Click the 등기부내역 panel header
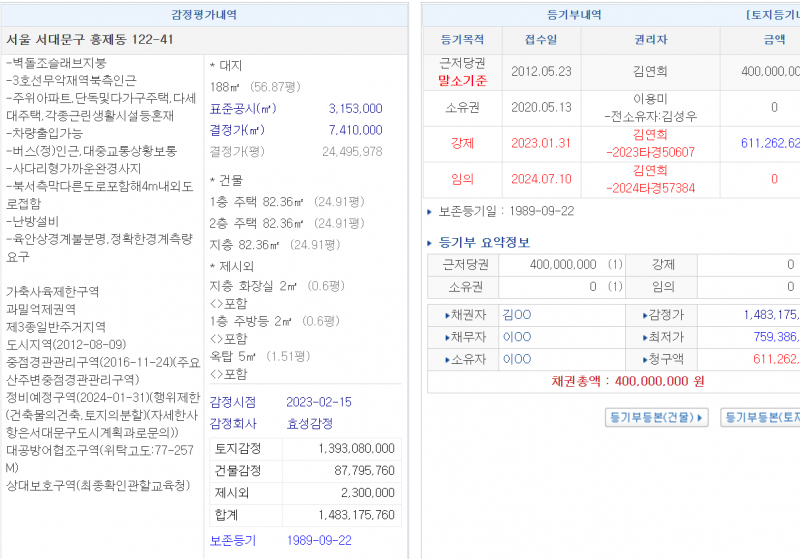Screen dimensions: 800x559 tap(574, 15)
